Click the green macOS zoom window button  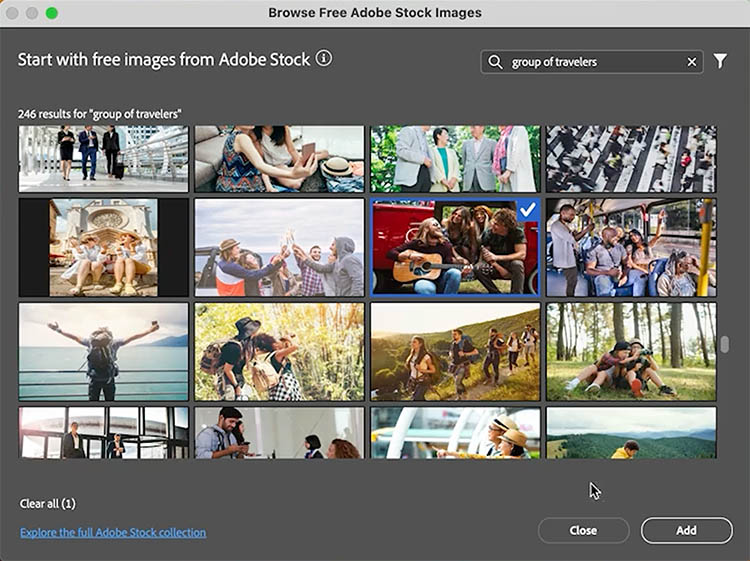[x=52, y=13]
